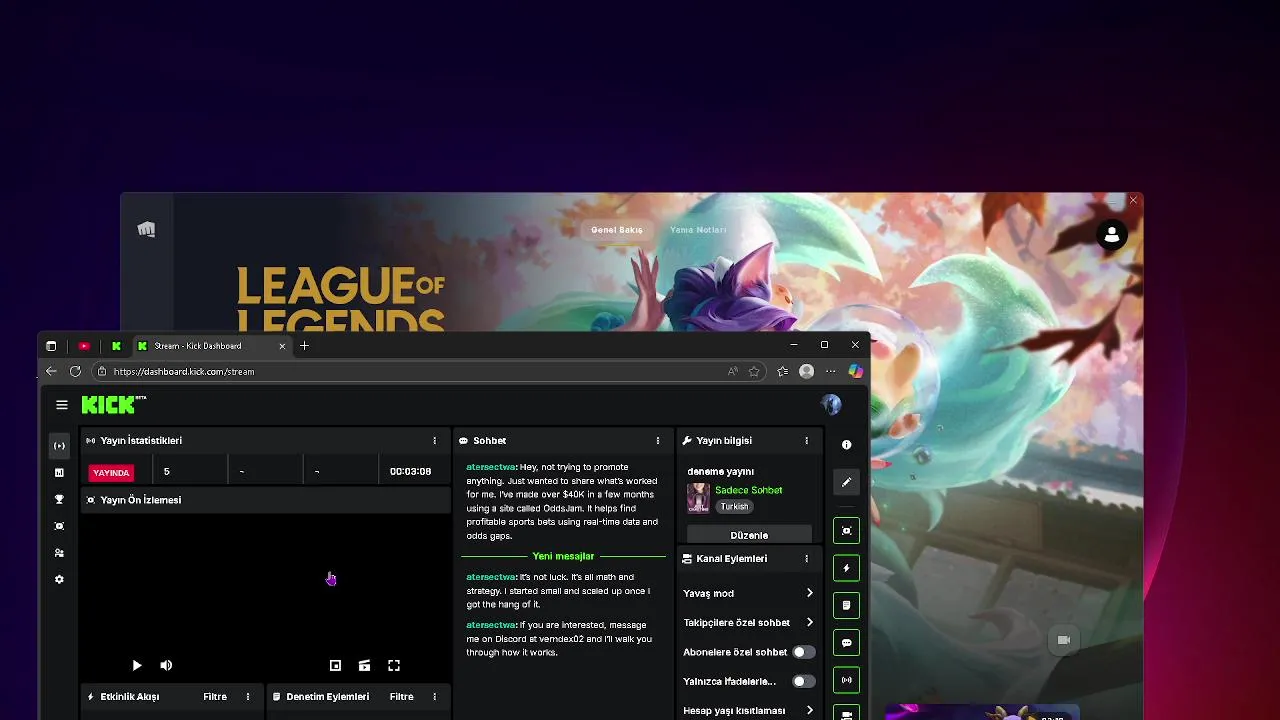Select Genel Bakış tab in Riot client
This screenshot has height=720, width=1280.
point(617,230)
